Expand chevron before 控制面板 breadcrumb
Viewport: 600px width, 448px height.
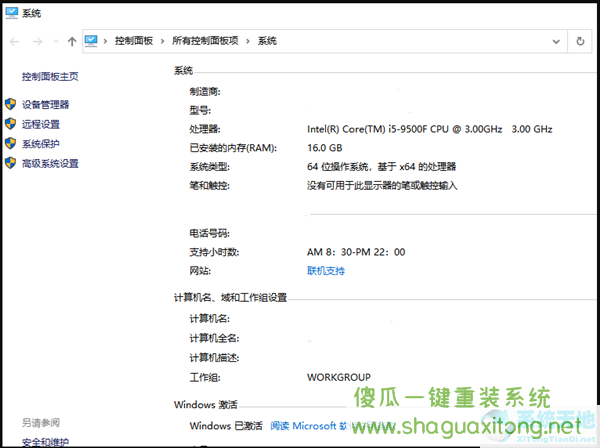pos(105,41)
